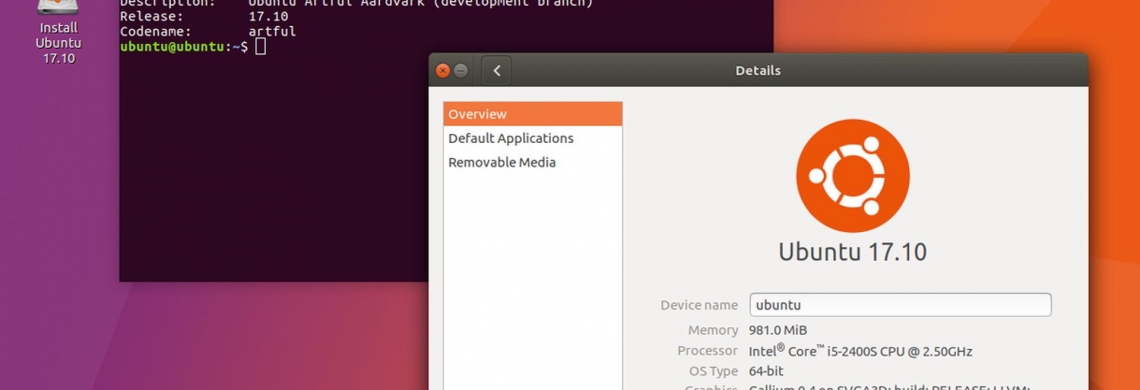Click the Release 17.10 line in terminal
1140x390 pixels.
coord(204,16)
